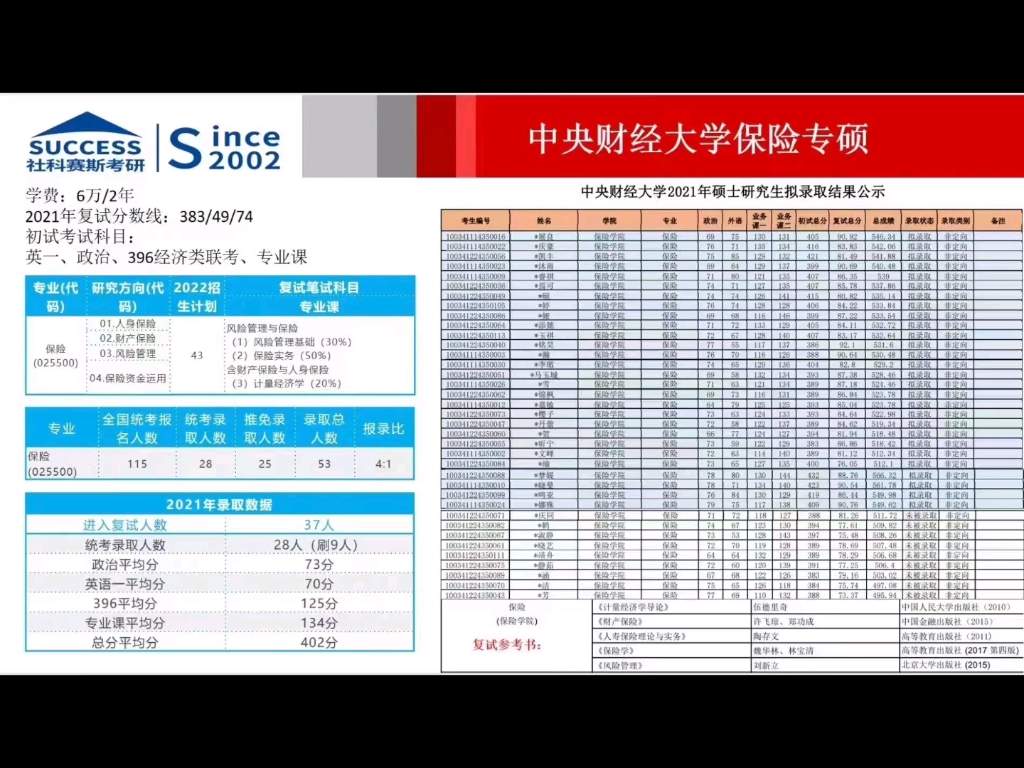Select the 考生编号 column header

(x=478, y=220)
